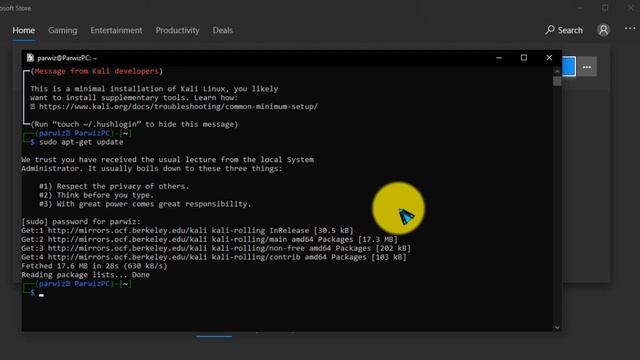Maximize the Kali terminal window
Viewport: 640px width, 360px height.
click(524, 58)
